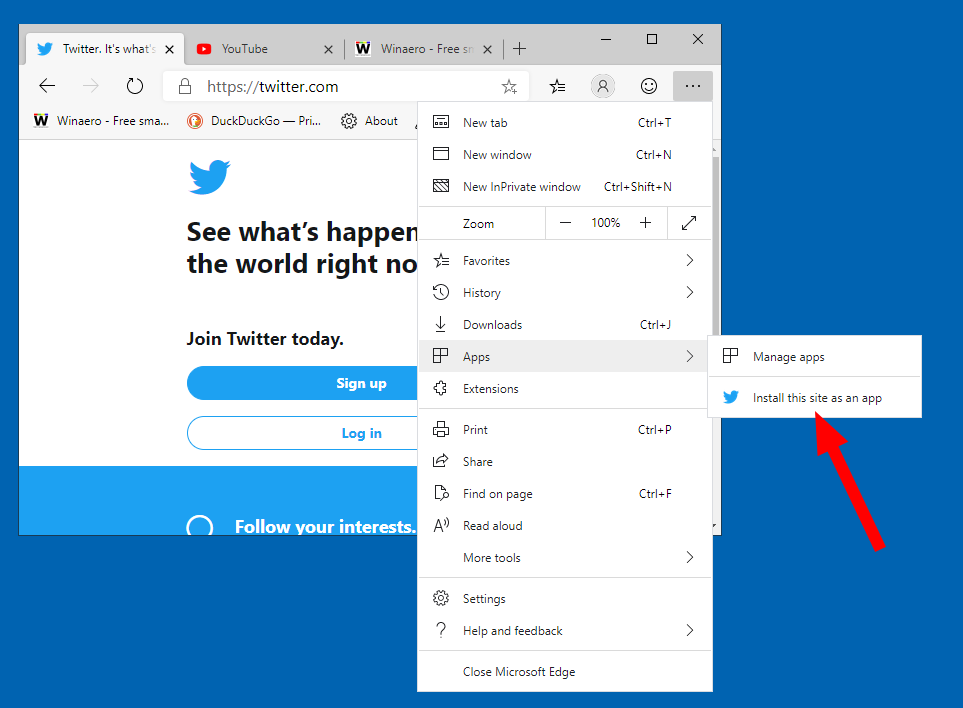Open Settings from the menu
The height and width of the screenshot is (708, 963).
click(564, 598)
